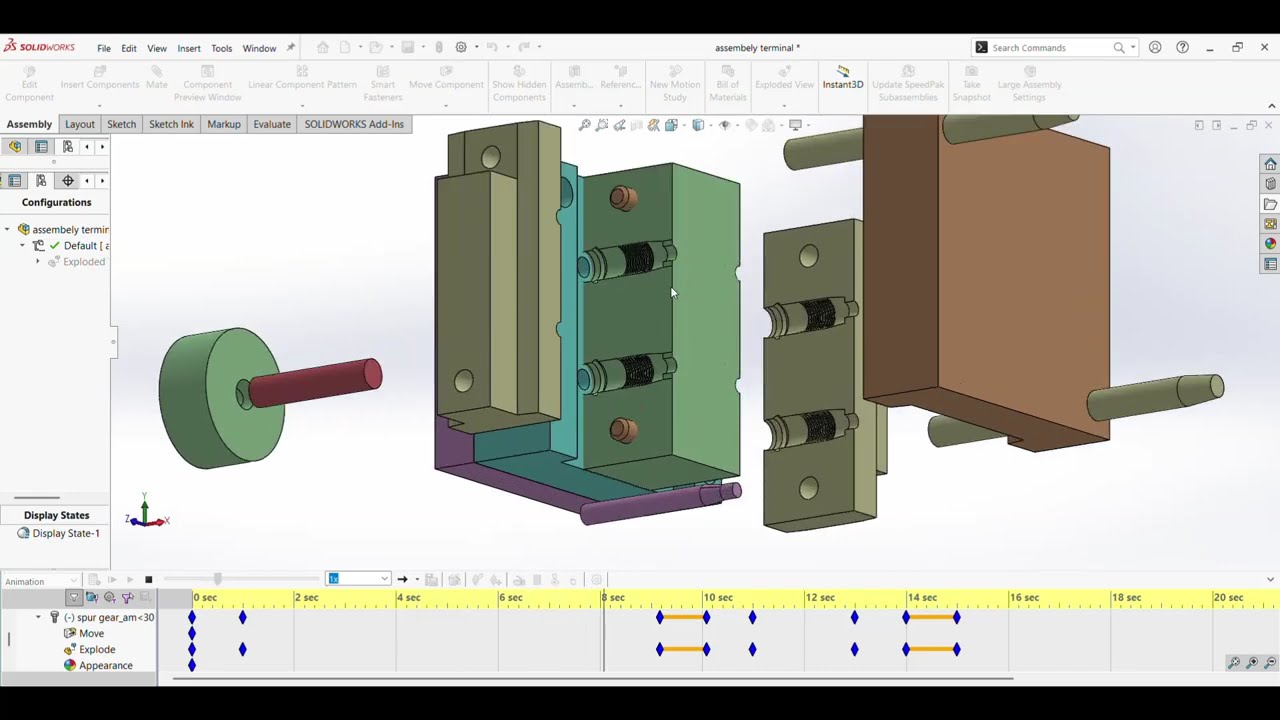
Task: Click the timeline filter funnel icon
Action: click(x=73, y=597)
